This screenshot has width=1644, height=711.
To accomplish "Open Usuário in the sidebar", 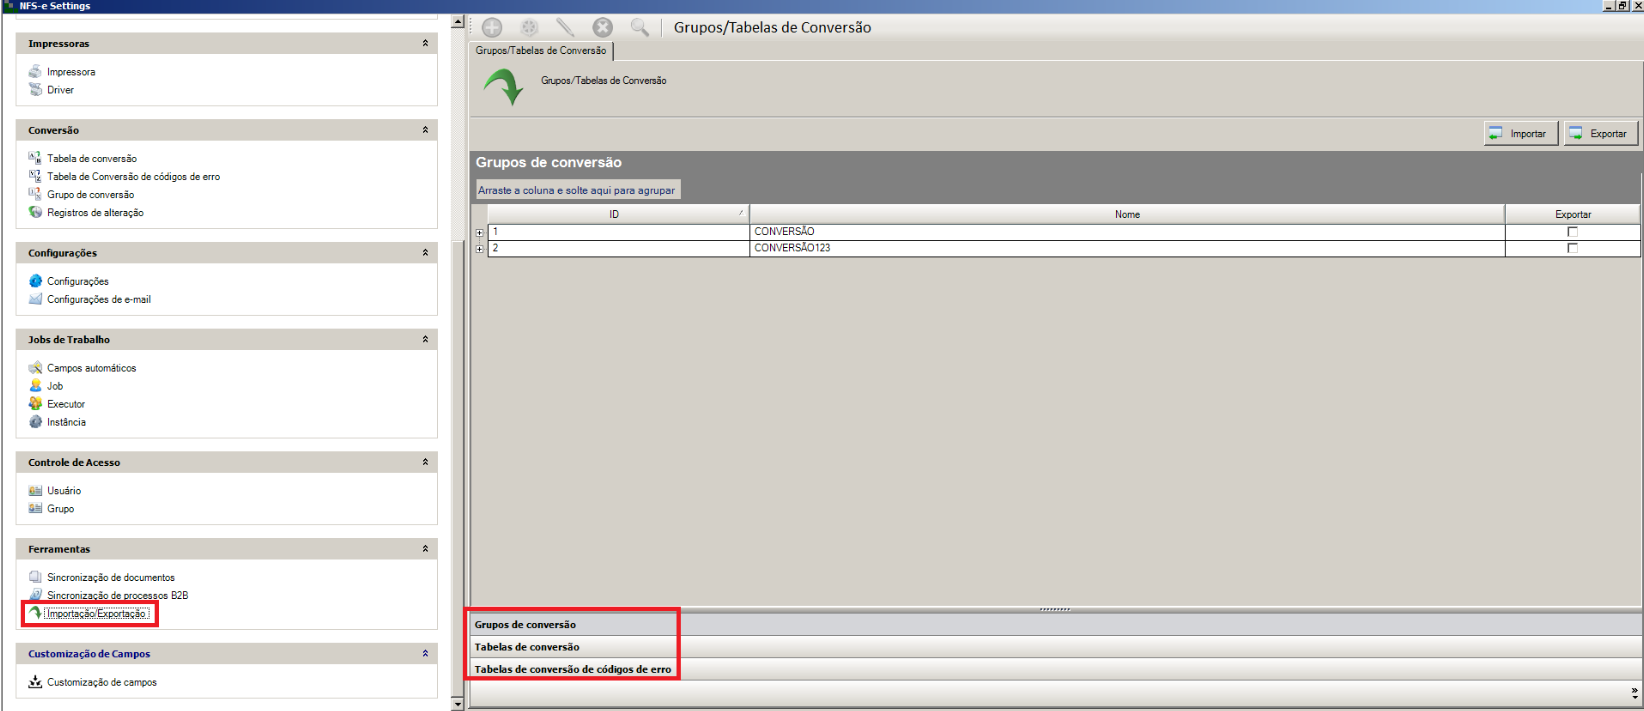I will [64, 491].
